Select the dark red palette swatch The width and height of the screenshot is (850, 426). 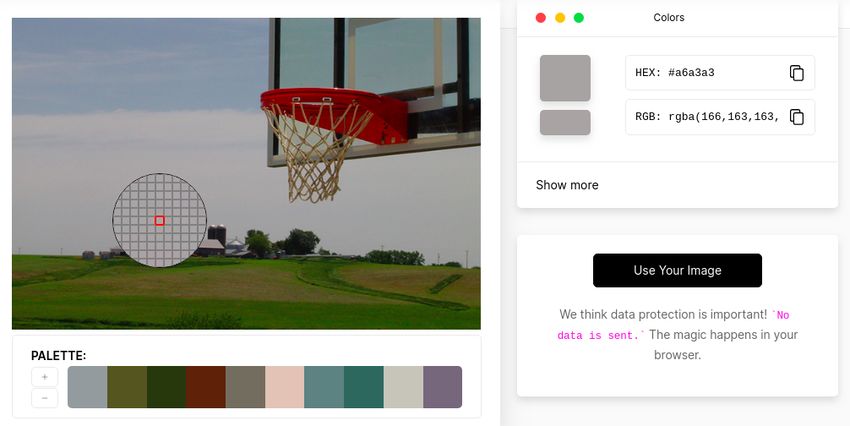(206, 387)
